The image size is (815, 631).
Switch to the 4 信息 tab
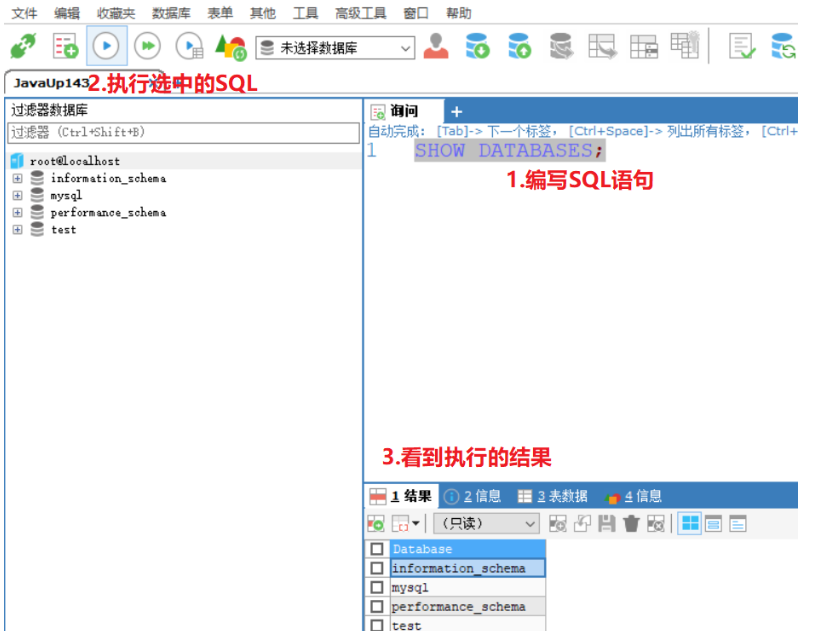634,496
